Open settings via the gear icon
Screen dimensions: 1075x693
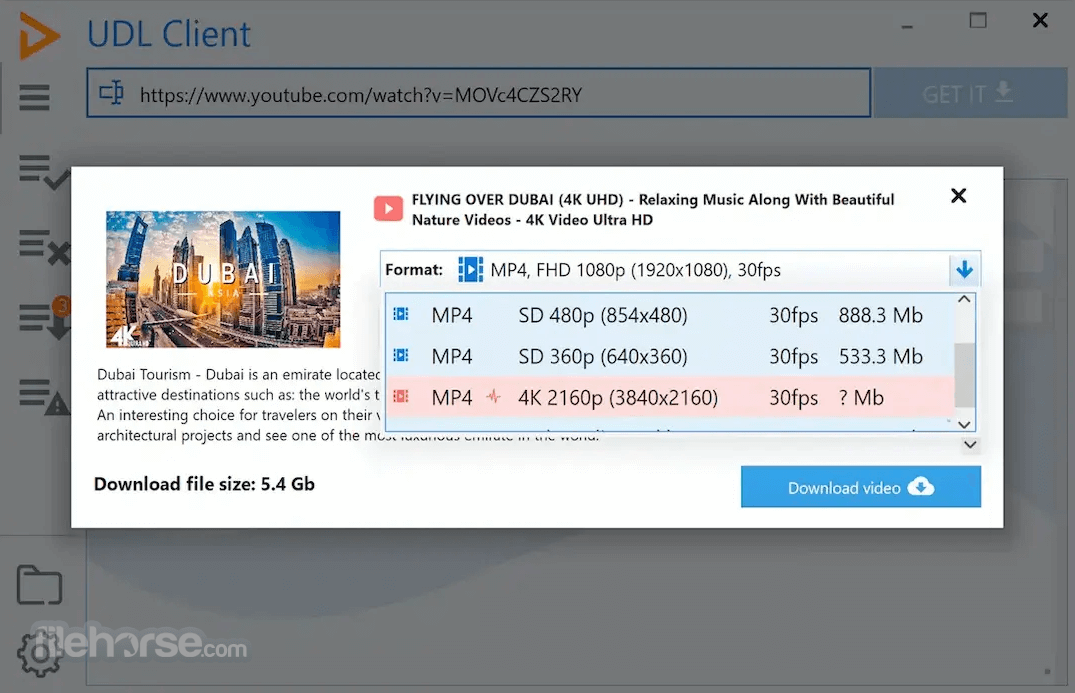39,653
